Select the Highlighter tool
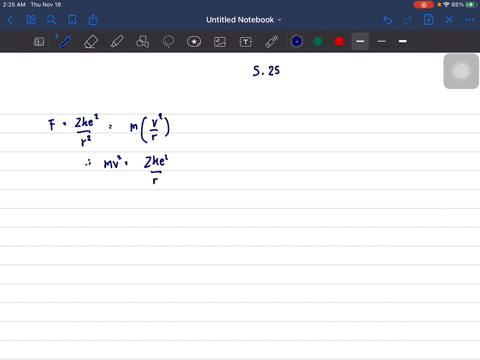This screenshot has width=480, height=360. coord(117,42)
